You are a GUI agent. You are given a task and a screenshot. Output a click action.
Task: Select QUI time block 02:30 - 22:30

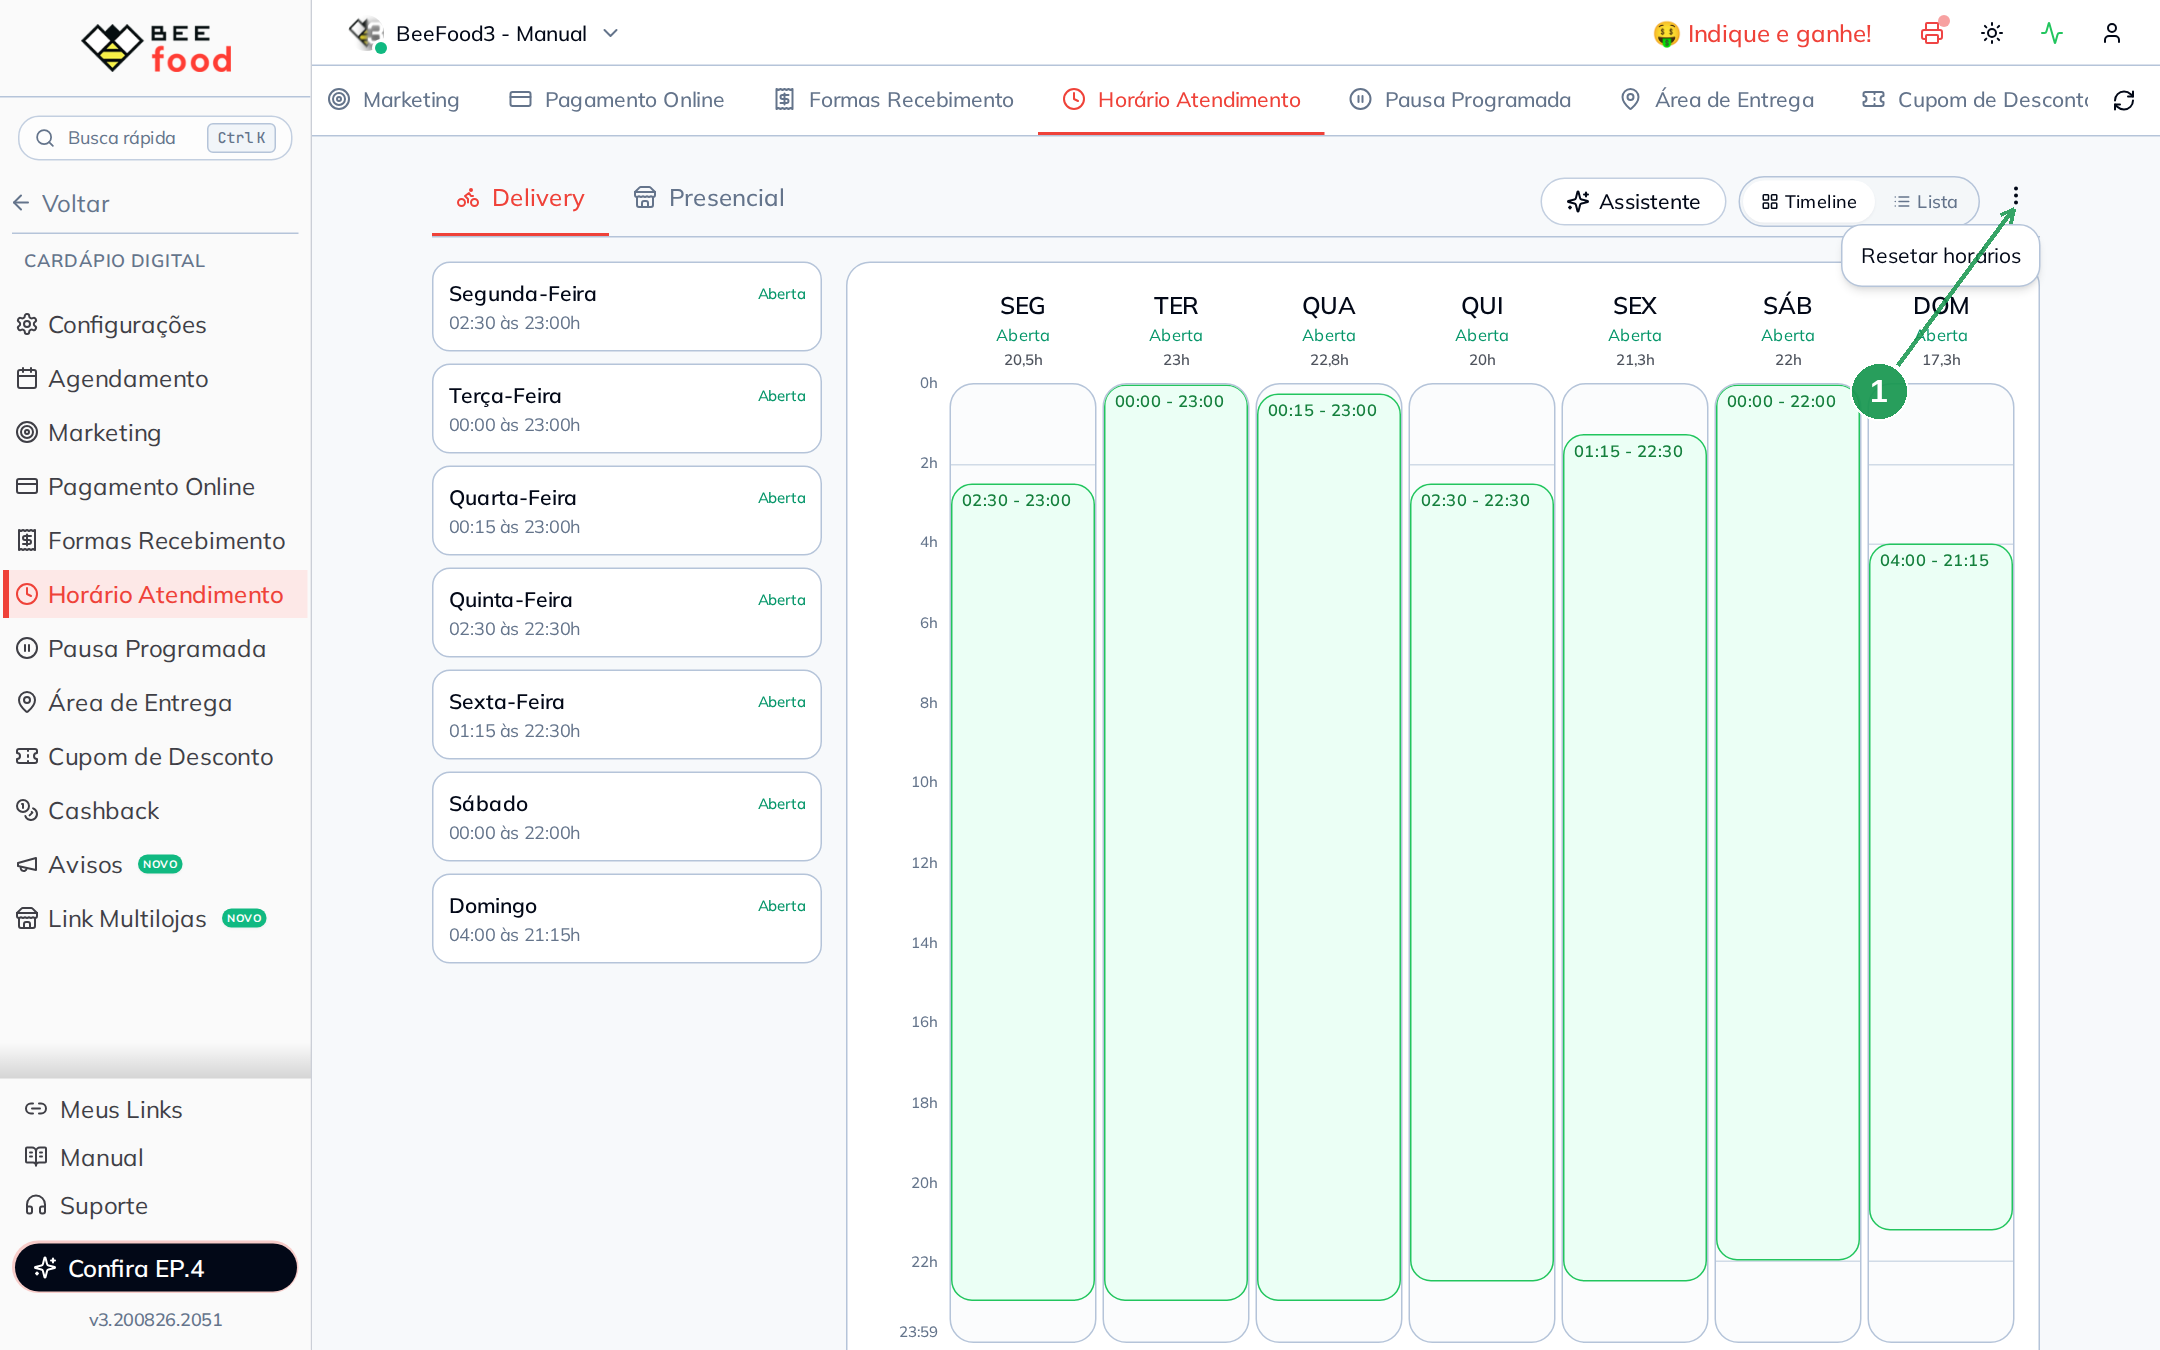click(1482, 882)
